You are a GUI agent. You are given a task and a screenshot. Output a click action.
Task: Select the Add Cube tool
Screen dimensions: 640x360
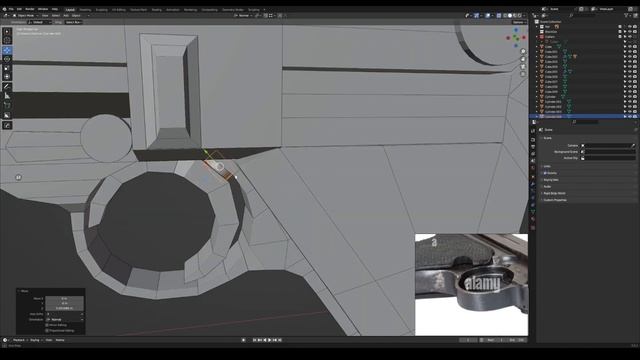click(7, 105)
